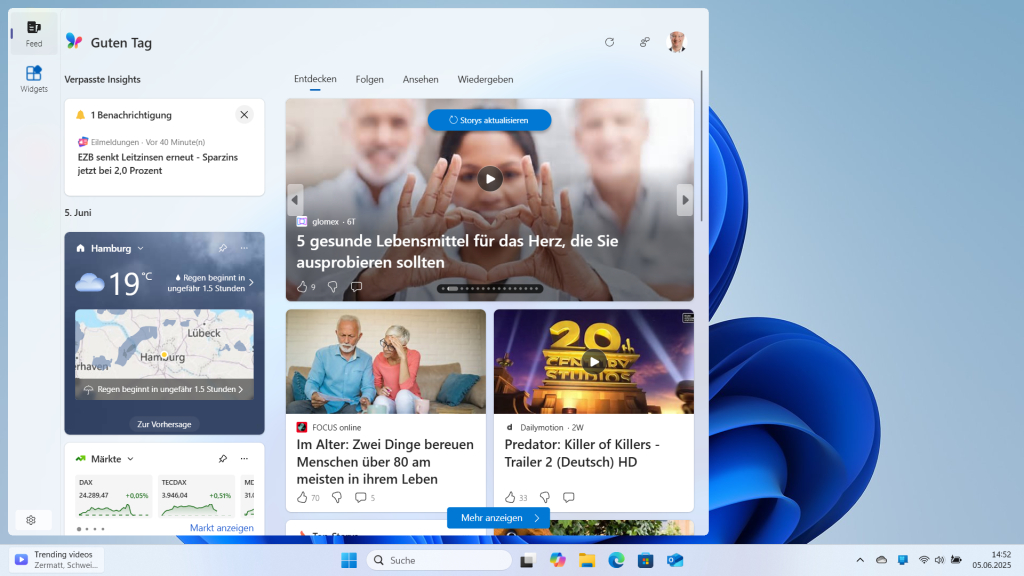1024x576 pixels.
Task: Click the carousel page indicator dots
Action: [490, 288]
